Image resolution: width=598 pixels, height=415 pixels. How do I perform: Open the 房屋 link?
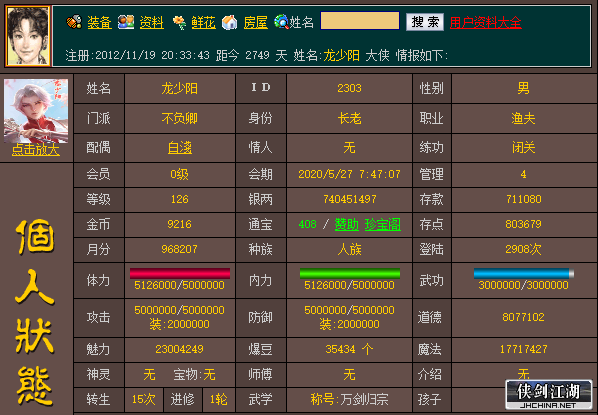(256, 23)
